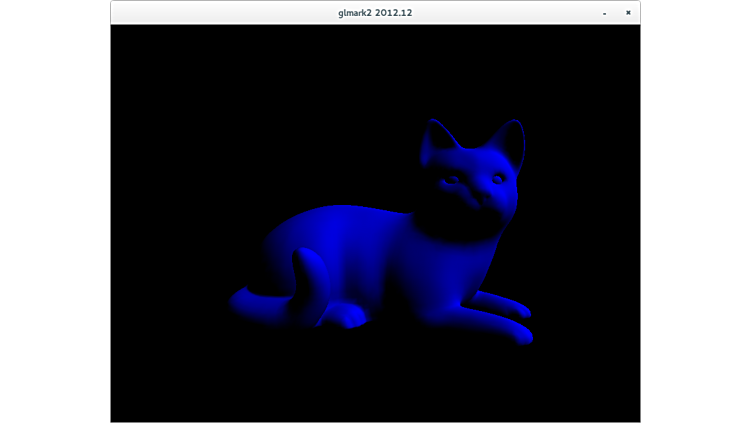The width and height of the screenshot is (752, 423).
Task: Click the cat's hind paw near the tail
Action: (x=345, y=317)
